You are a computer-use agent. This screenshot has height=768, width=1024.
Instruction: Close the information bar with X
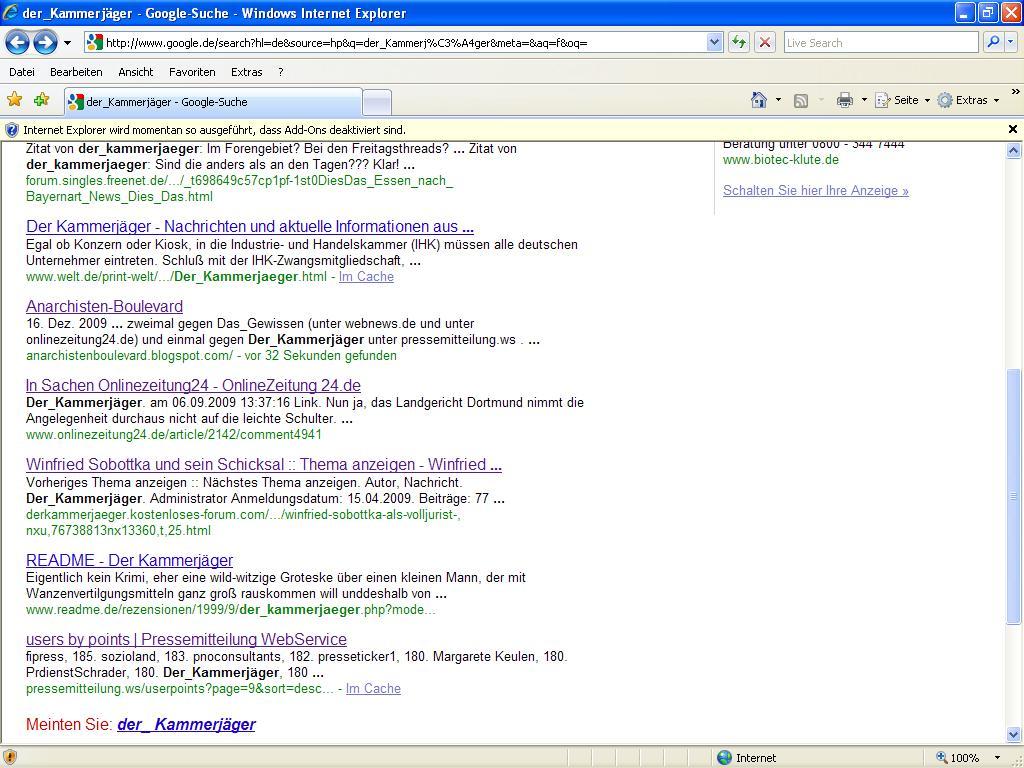pyautogui.click(x=1013, y=129)
